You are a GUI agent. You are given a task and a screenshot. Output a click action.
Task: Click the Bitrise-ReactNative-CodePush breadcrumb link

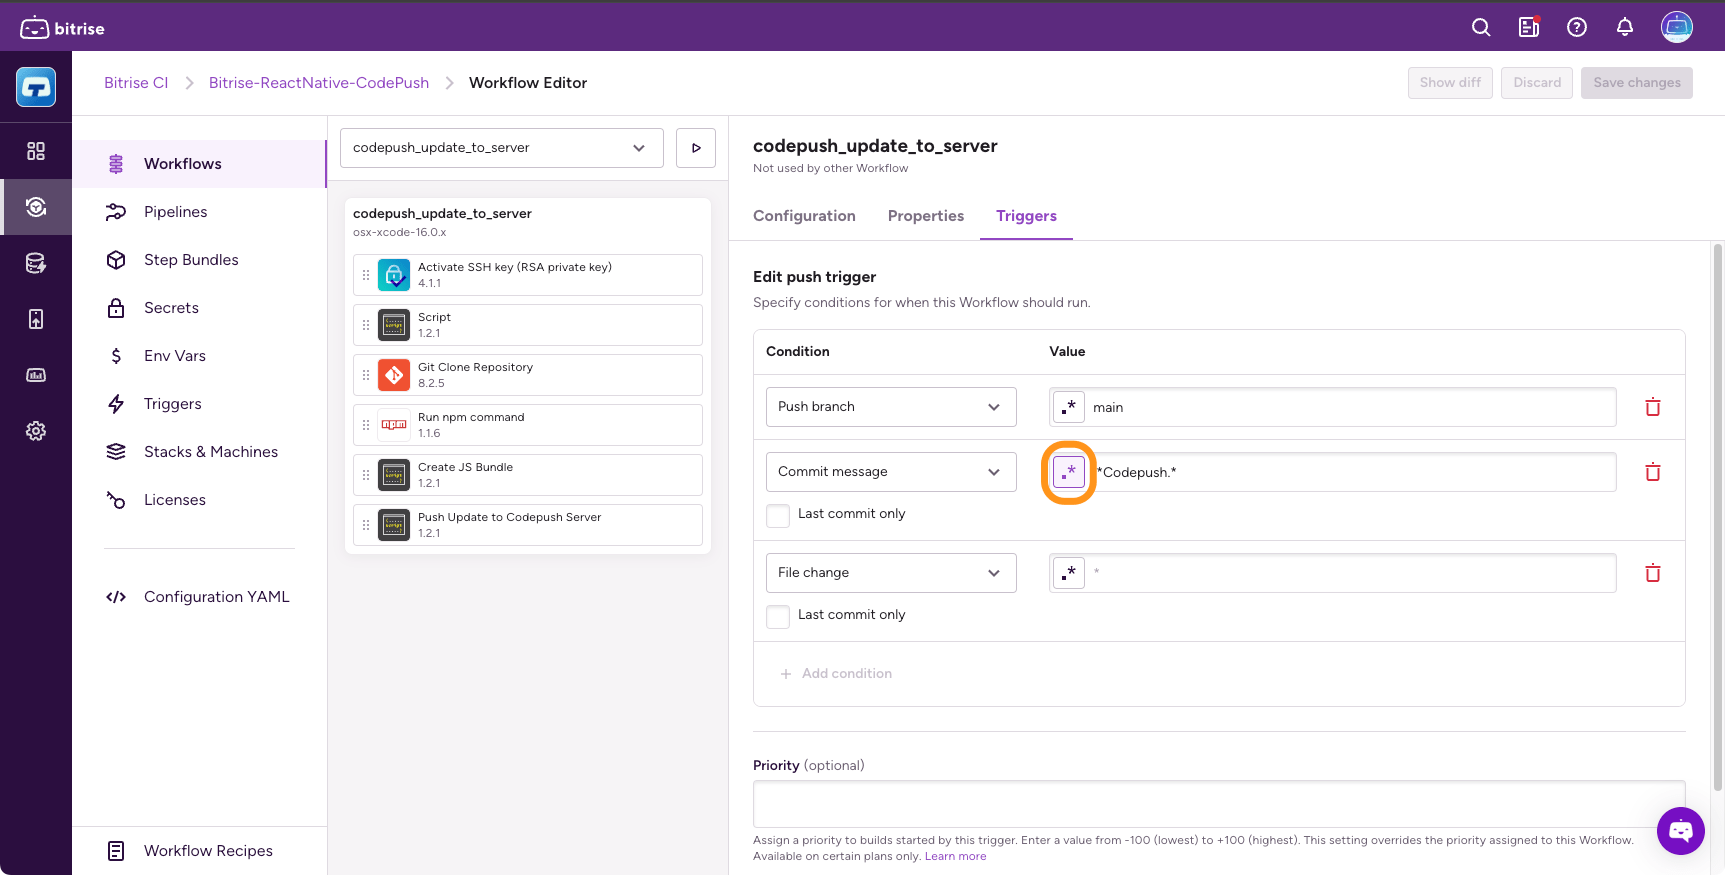coord(318,83)
